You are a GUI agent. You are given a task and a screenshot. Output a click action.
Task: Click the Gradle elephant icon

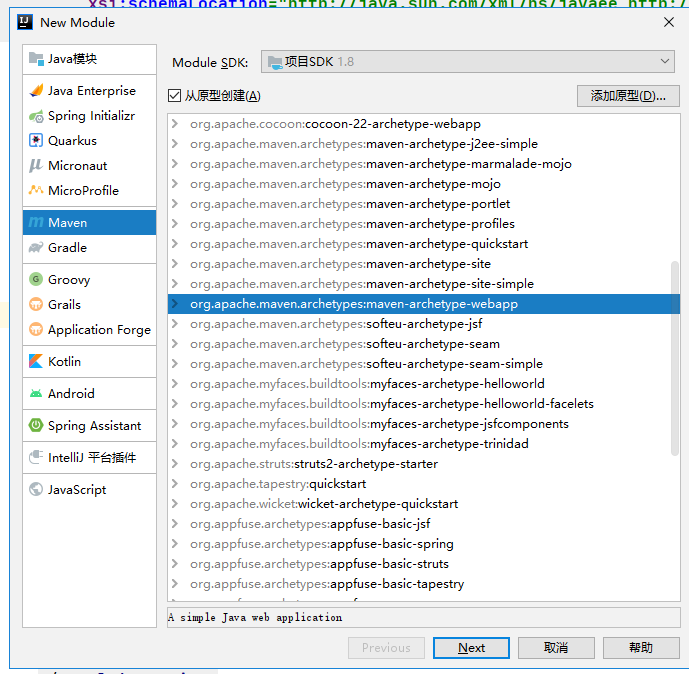tap(36, 247)
